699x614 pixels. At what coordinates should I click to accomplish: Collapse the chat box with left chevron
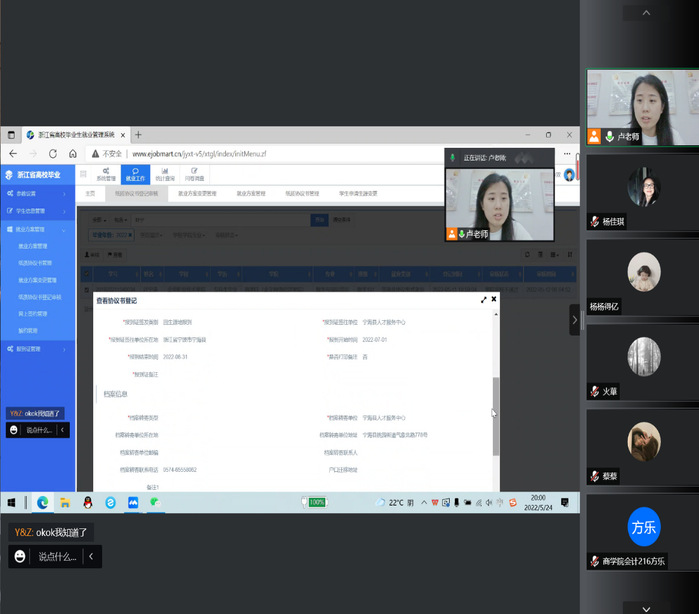(91, 556)
